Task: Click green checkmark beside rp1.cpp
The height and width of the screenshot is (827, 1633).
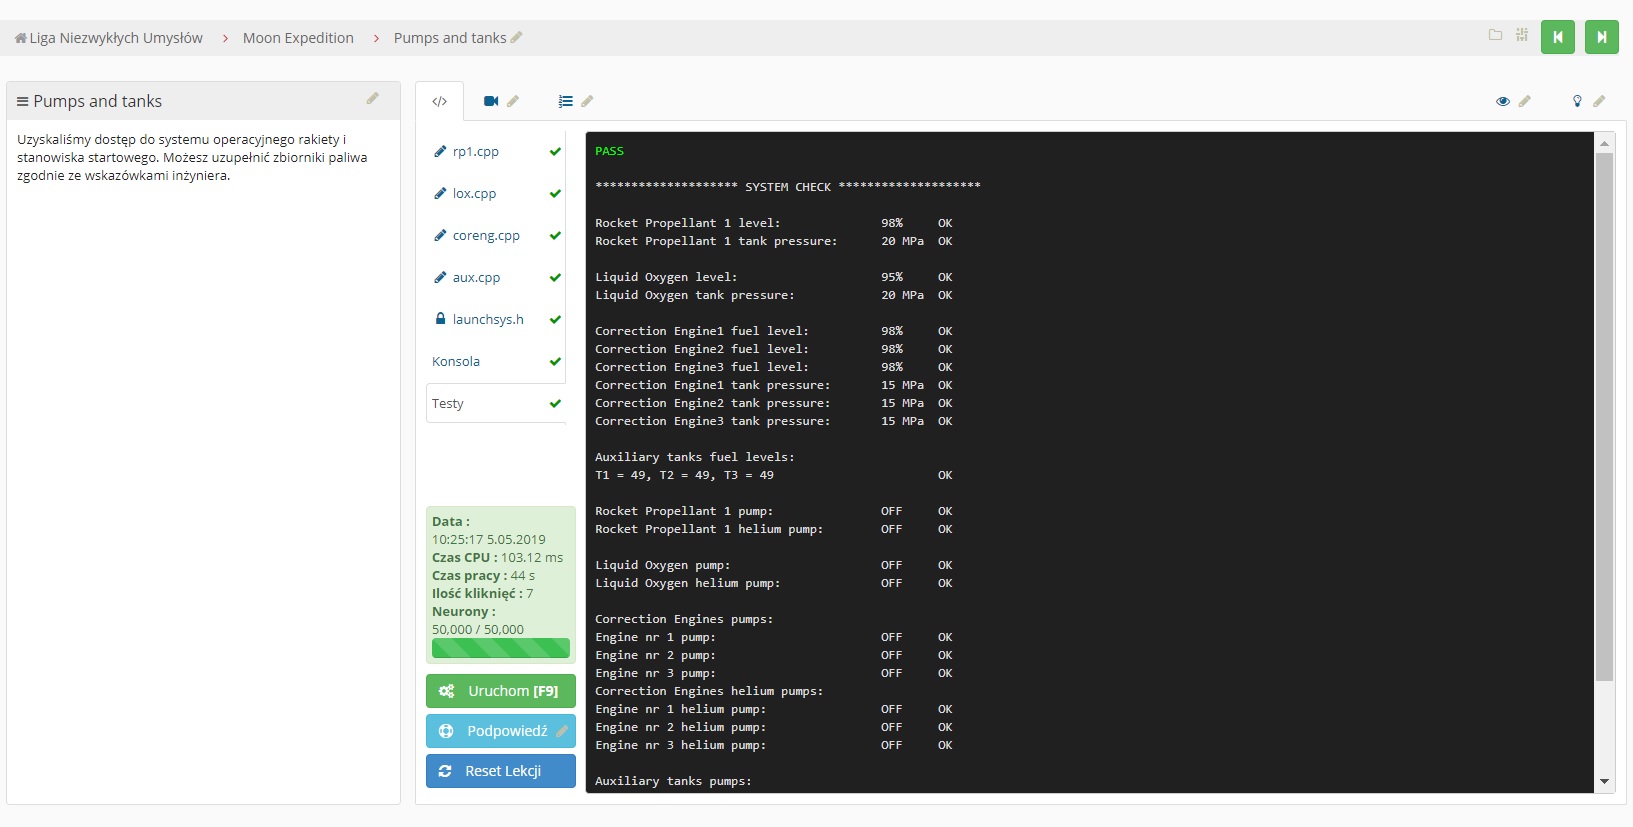Action: (555, 152)
